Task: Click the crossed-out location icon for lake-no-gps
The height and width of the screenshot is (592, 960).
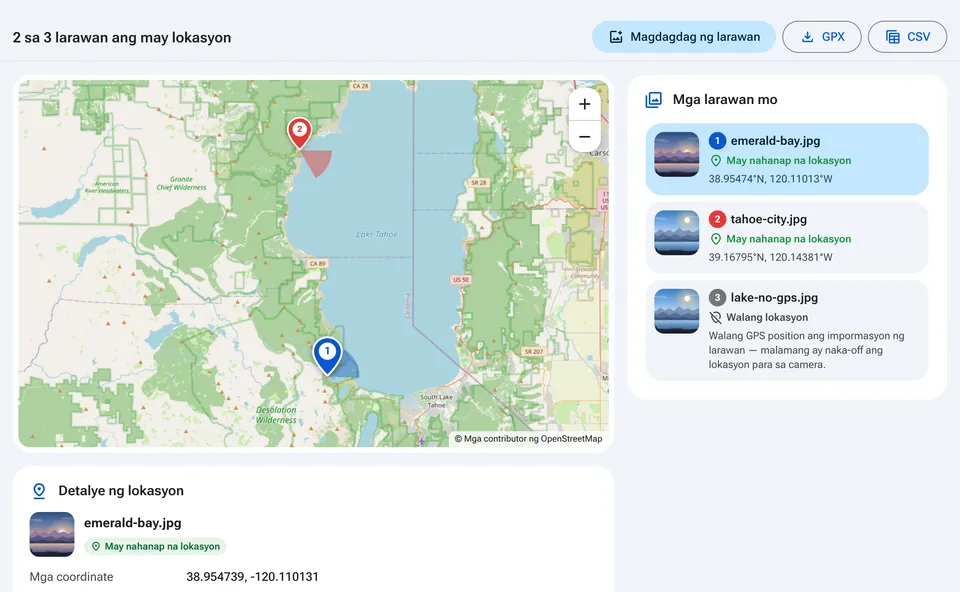Action: tap(715, 318)
